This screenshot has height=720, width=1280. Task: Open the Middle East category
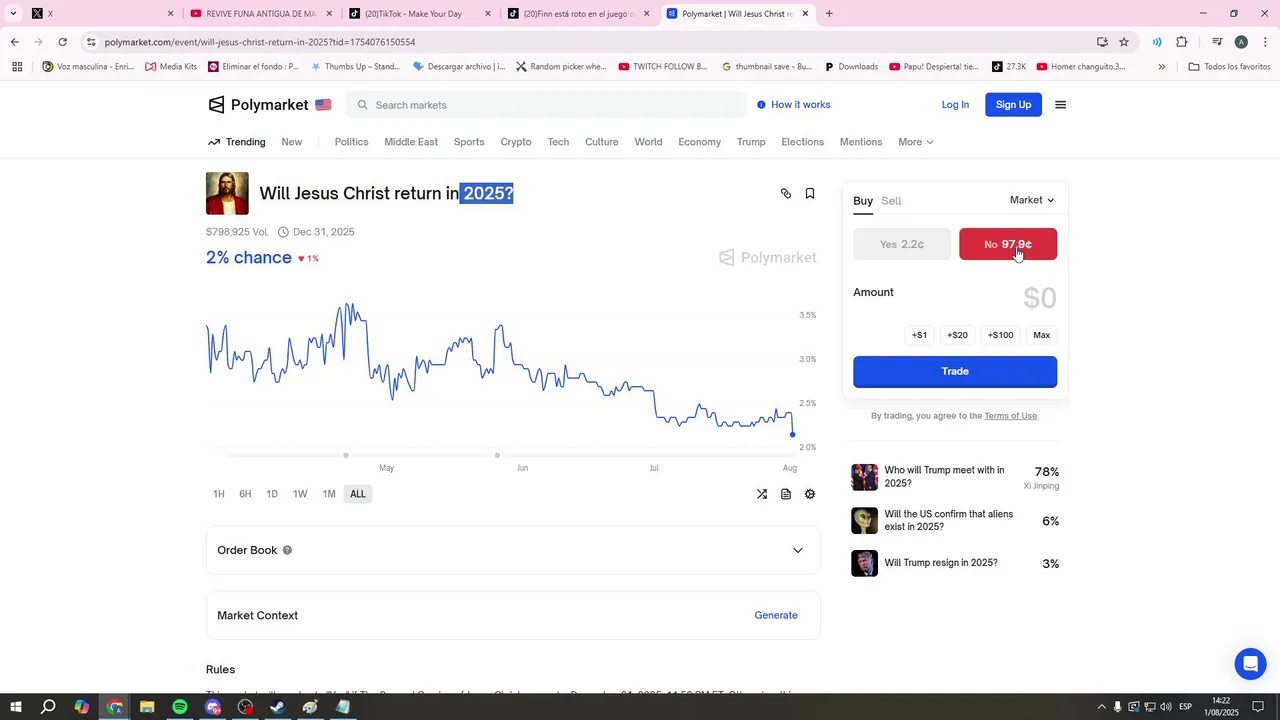pyautogui.click(x=411, y=142)
